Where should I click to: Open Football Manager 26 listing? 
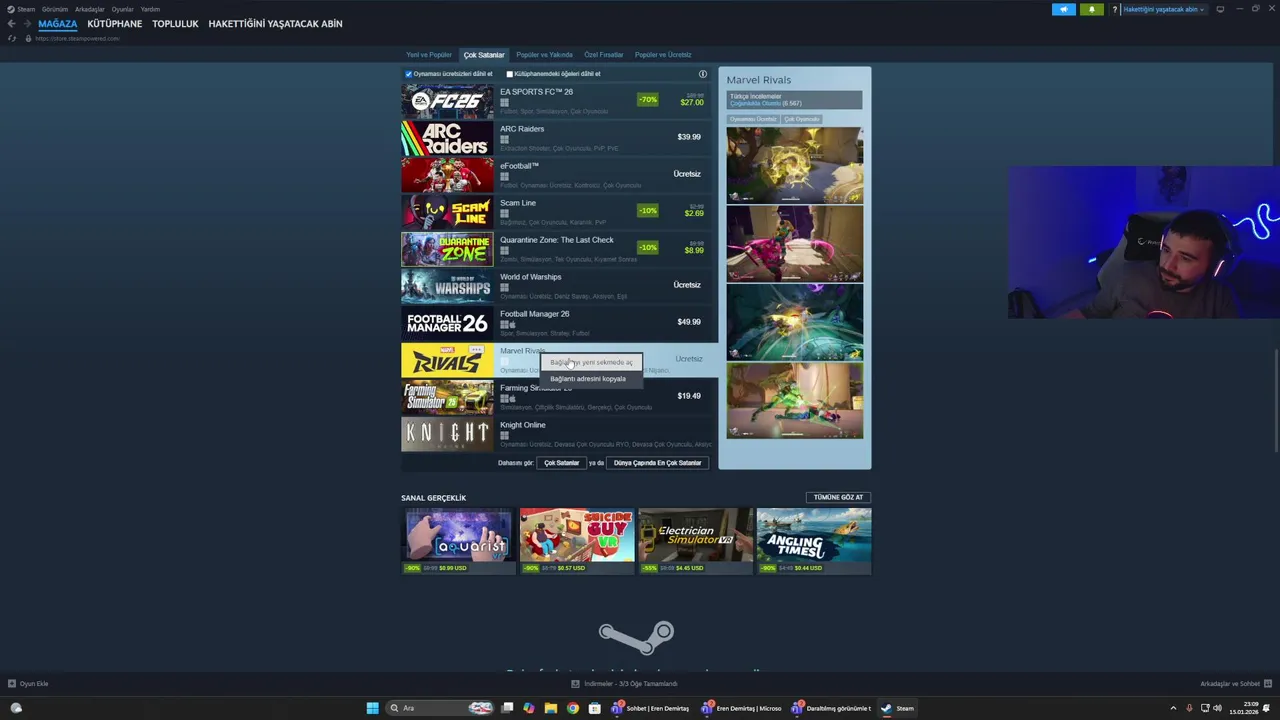tap(559, 323)
